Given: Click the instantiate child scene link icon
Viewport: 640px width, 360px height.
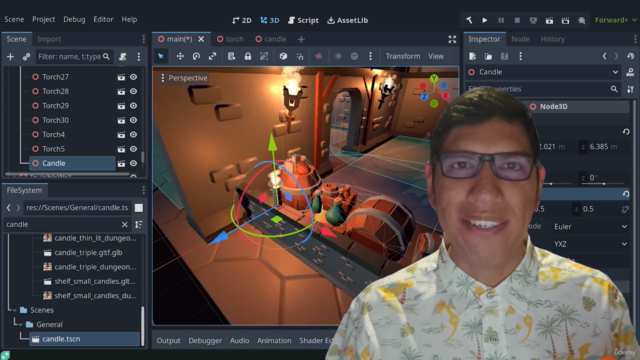Looking at the screenshot, I should tap(27, 57).
